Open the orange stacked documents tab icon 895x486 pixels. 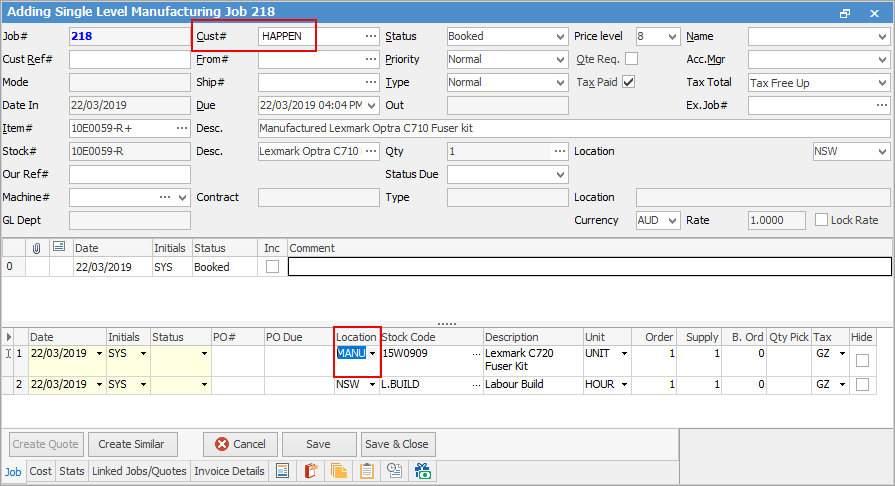(x=338, y=471)
